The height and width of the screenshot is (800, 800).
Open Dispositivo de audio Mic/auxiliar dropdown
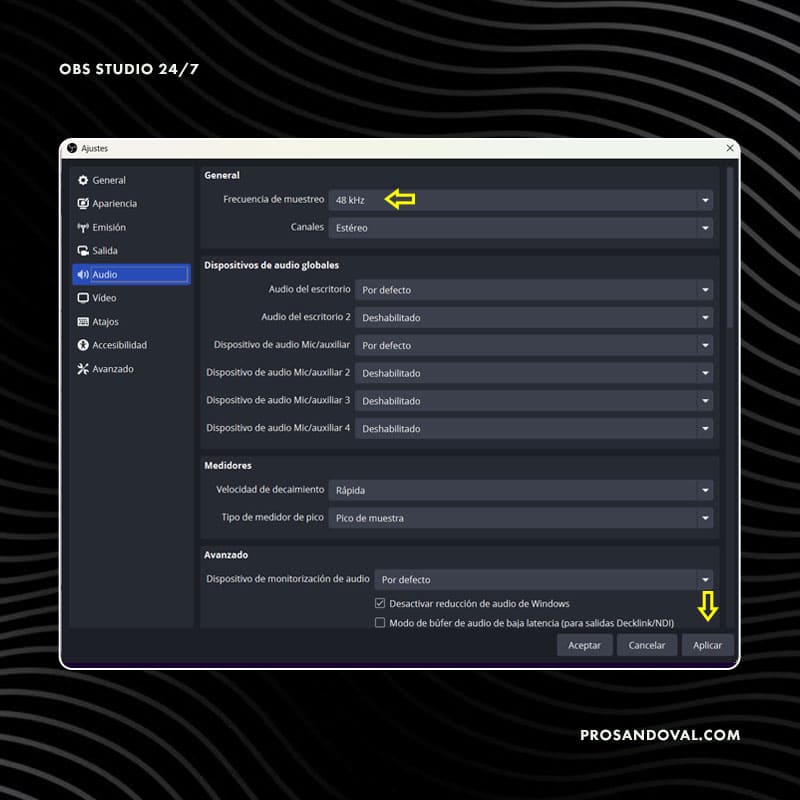(x=534, y=345)
